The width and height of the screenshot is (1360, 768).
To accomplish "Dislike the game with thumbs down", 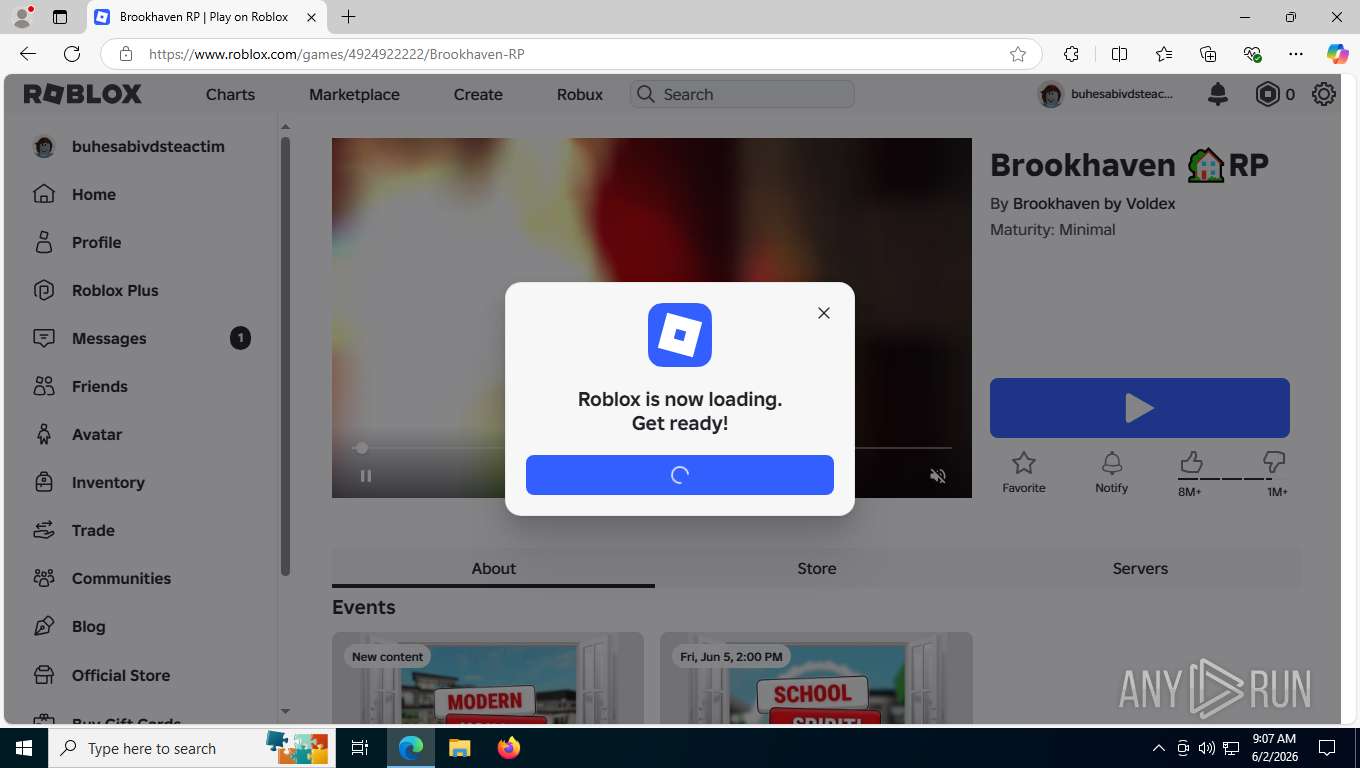I will coord(1274,462).
